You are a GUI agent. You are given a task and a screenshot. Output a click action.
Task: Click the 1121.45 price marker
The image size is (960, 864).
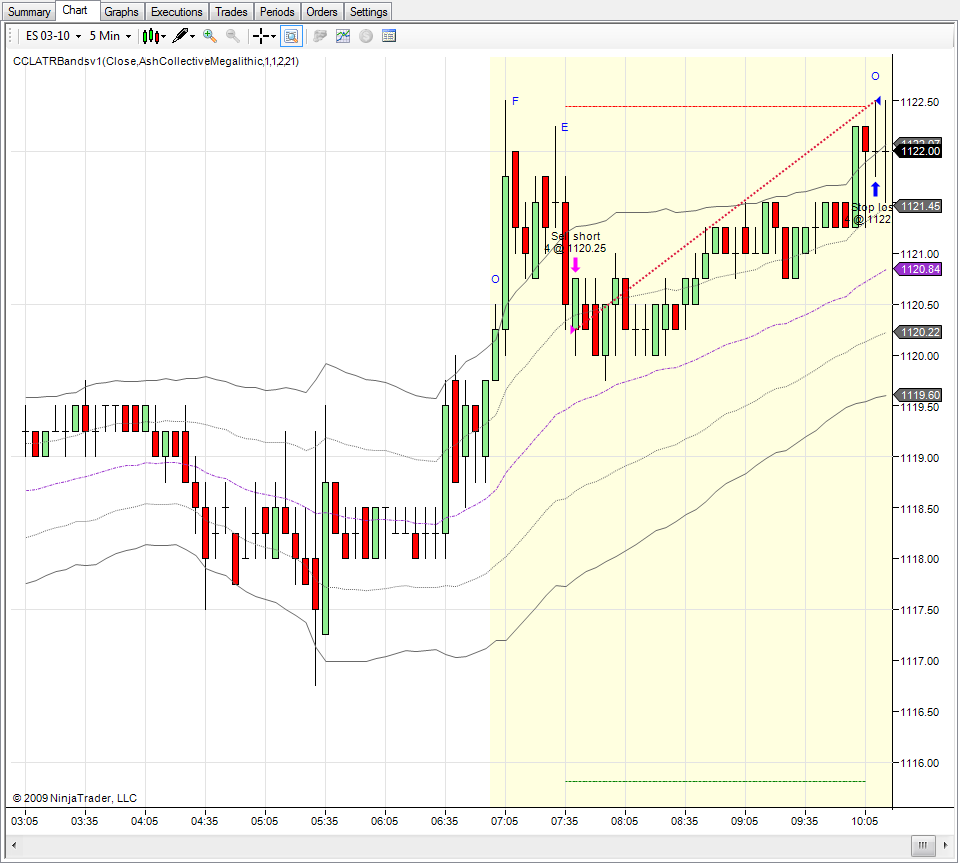click(918, 206)
